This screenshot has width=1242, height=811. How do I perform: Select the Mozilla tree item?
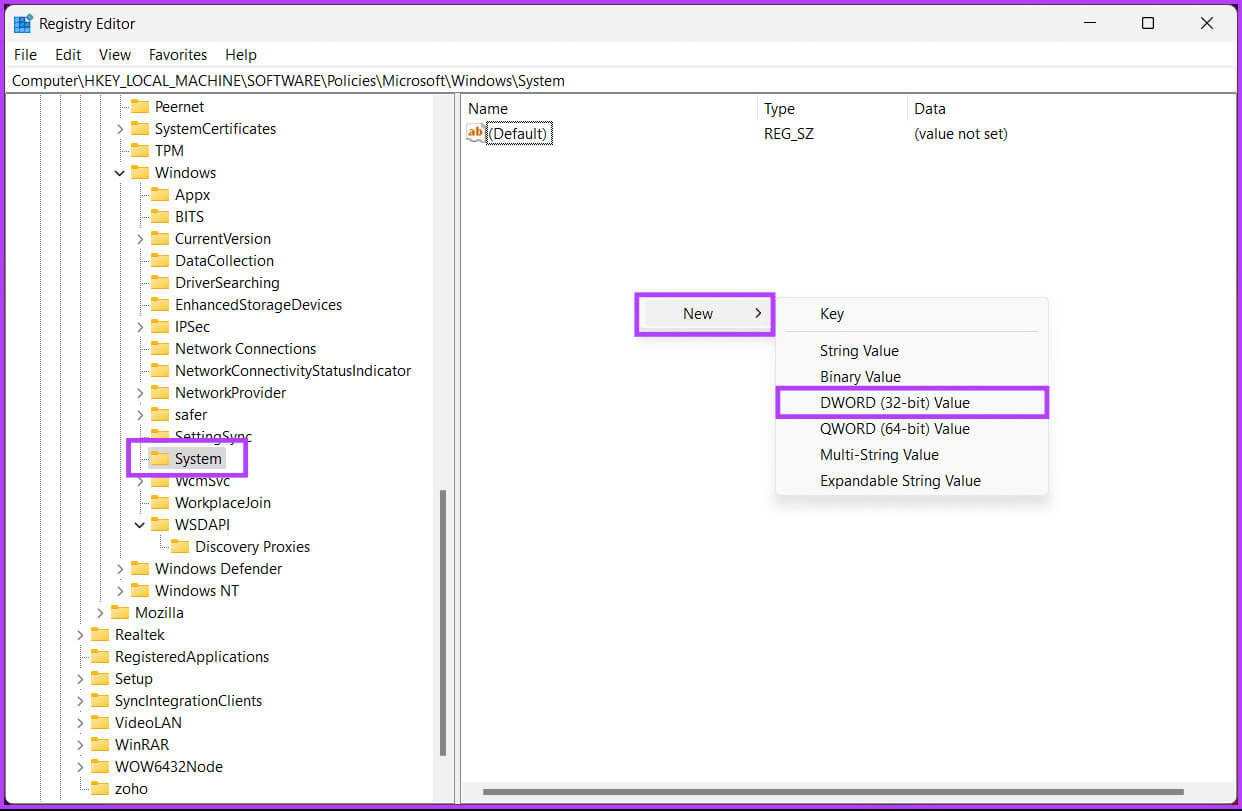click(159, 613)
